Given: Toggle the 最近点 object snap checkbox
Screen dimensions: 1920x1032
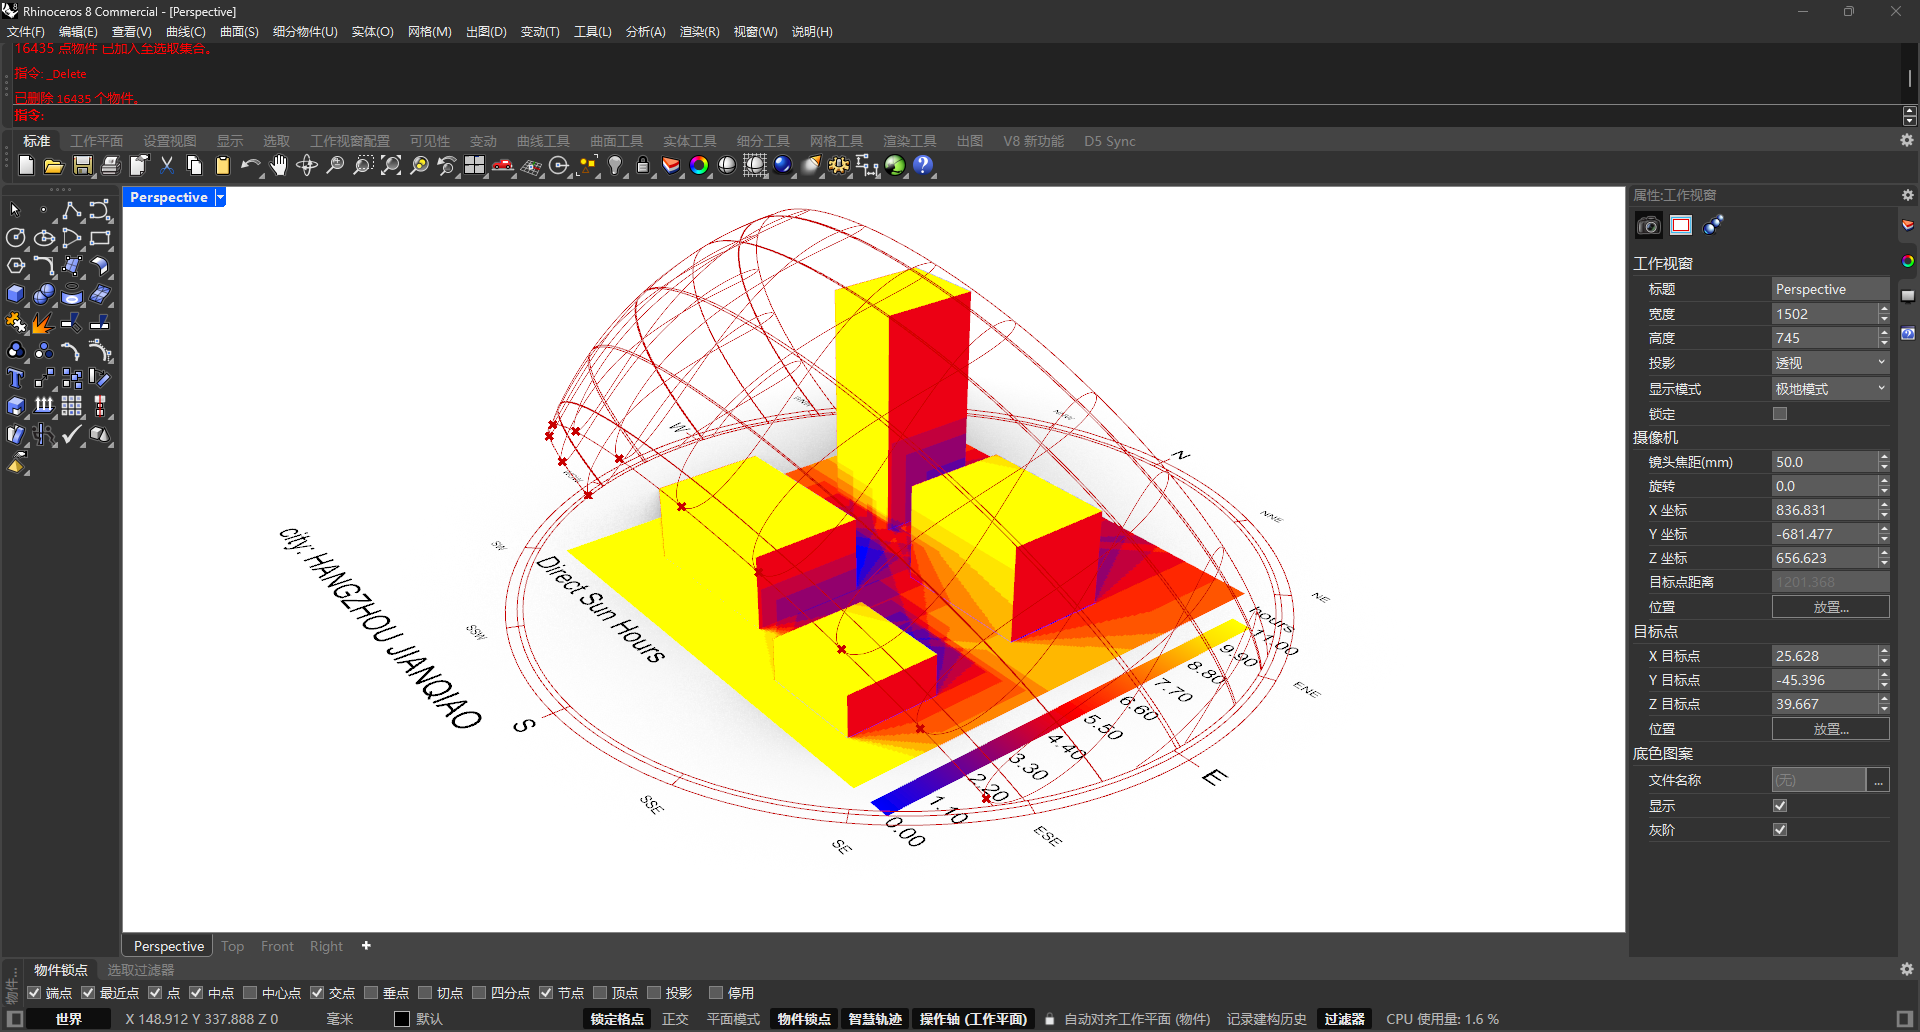Looking at the screenshot, I should point(88,993).
